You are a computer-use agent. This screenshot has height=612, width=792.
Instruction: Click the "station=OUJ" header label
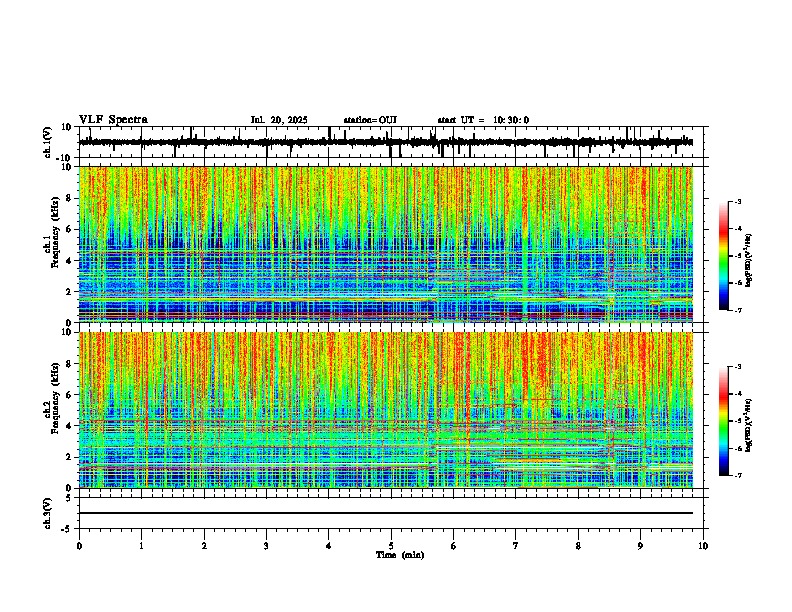[x=370, y=120]
